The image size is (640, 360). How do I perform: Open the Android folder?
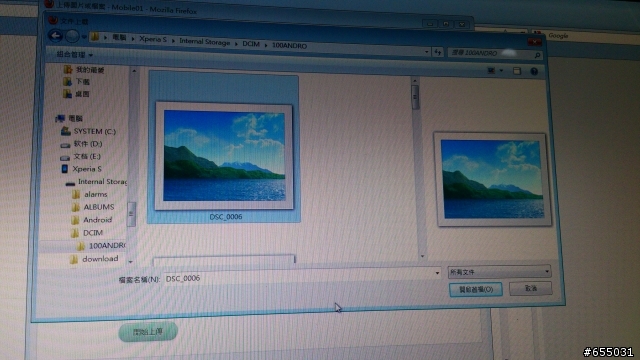tap(98, 220)
